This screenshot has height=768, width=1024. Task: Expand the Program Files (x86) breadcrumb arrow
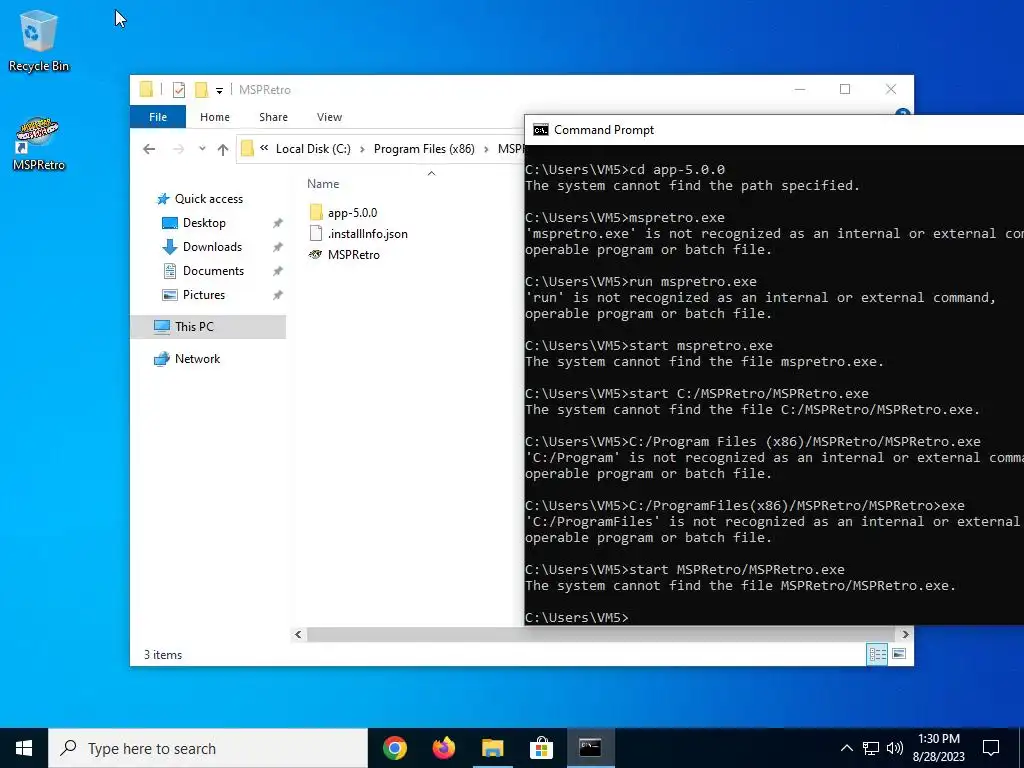tap(487, 149)
